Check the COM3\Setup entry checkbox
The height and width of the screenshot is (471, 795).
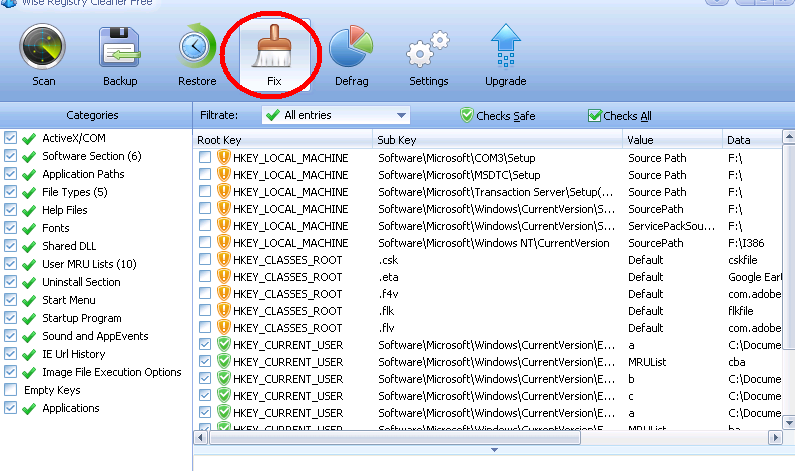205,157
